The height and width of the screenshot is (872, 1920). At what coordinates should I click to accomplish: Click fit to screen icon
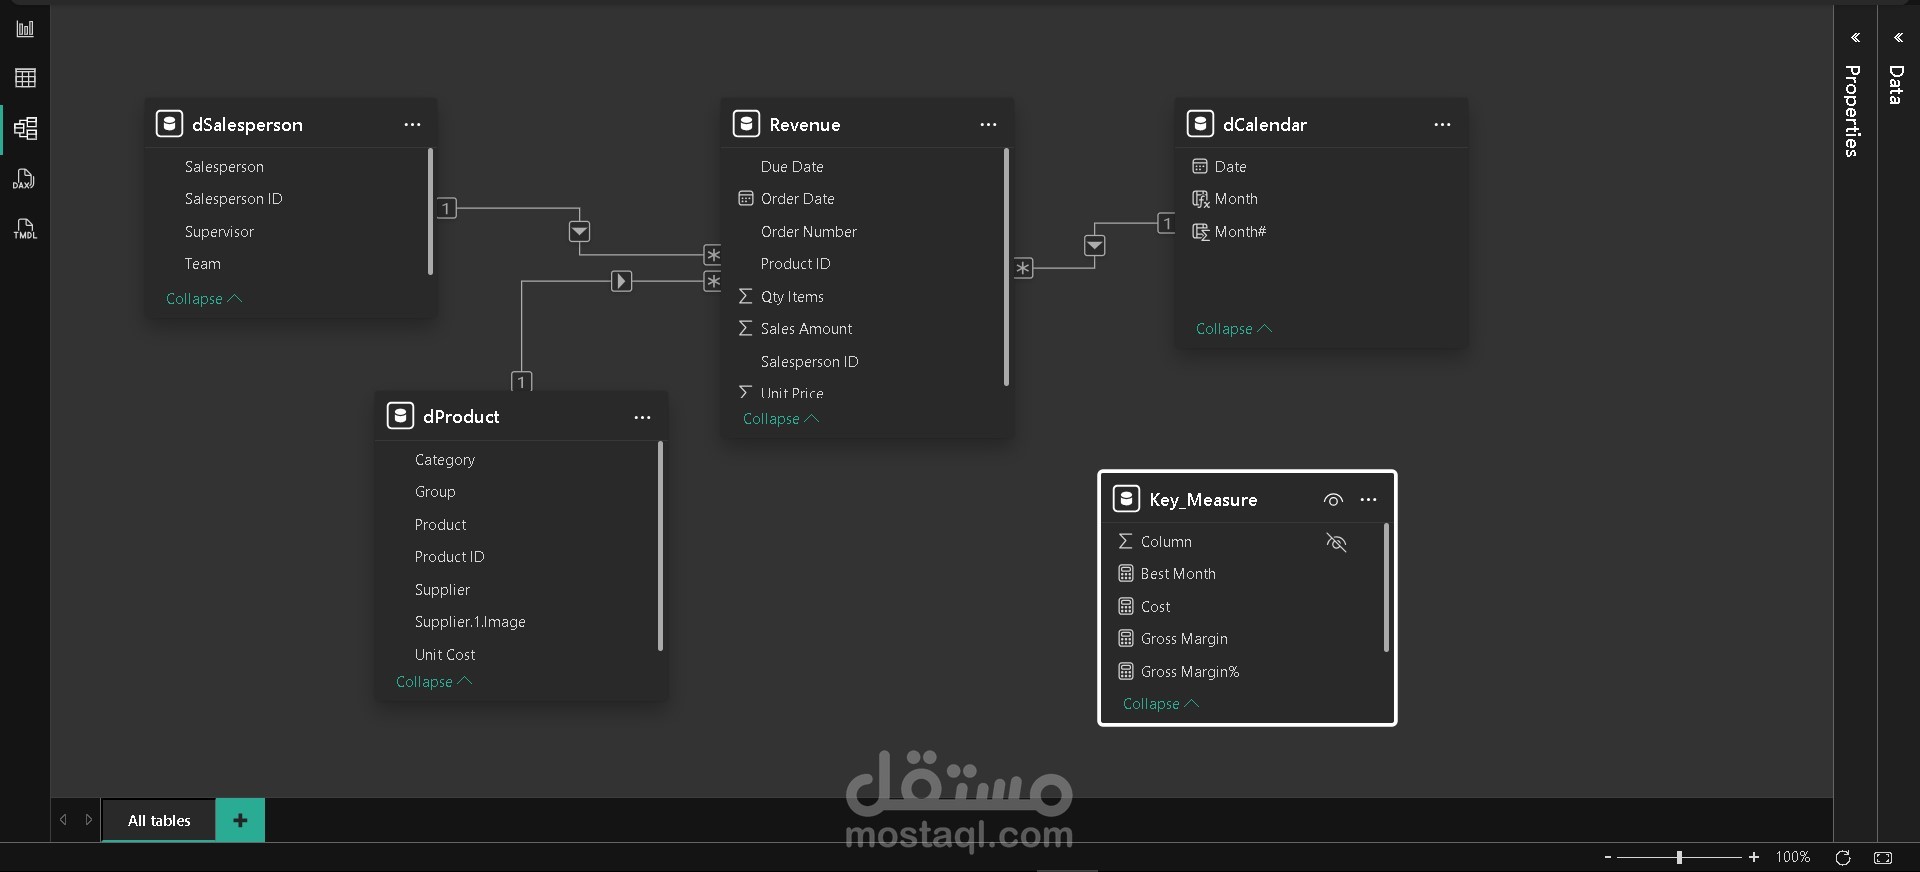coord(1883,857)
